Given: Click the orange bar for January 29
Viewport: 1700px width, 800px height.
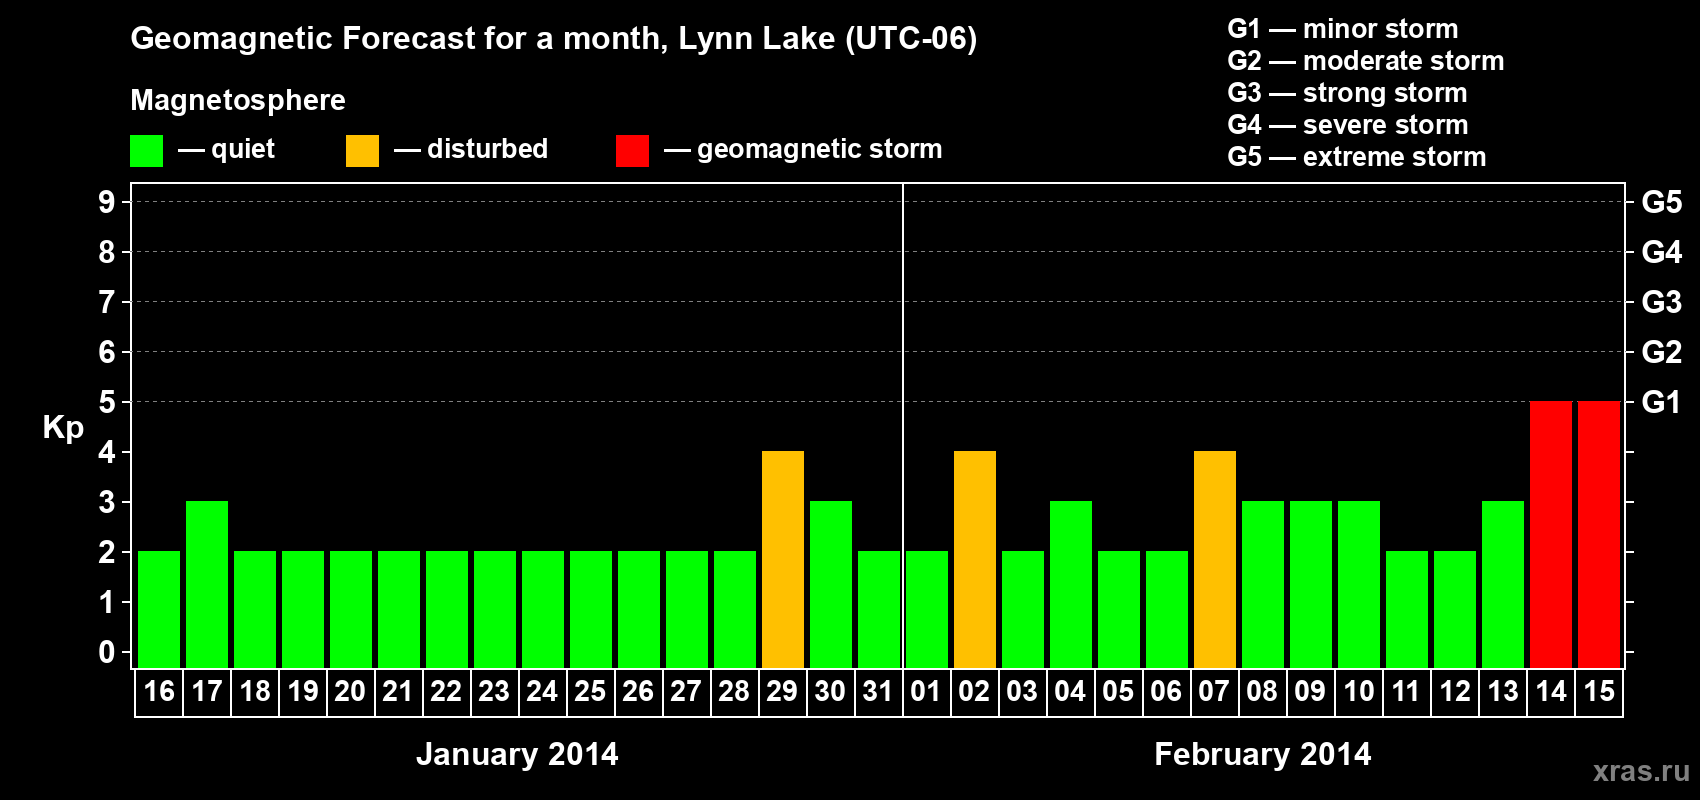Looking at the screenshot, I should (x=783, y=559).
